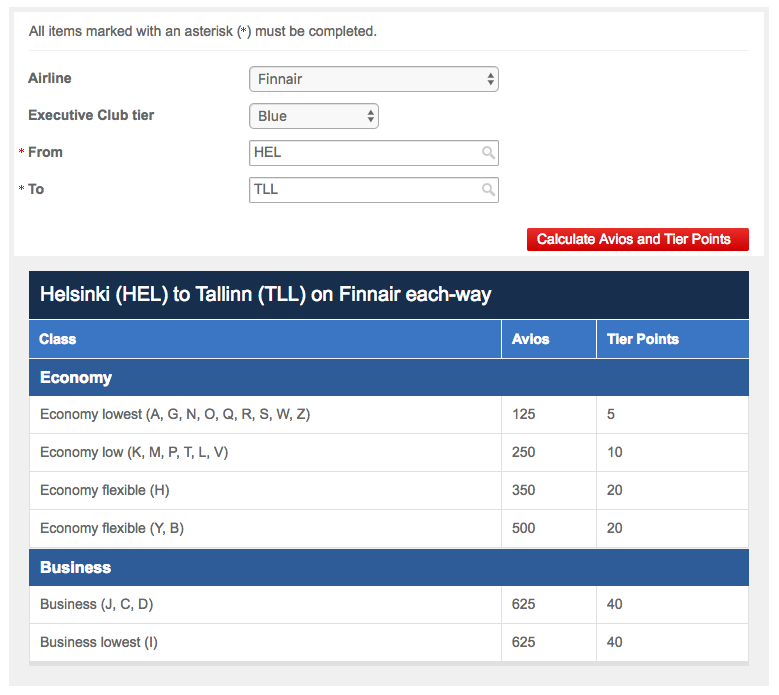Click the Executive Club tier label
The height and width of the screenshot is (695, 779).
(91, 115)
